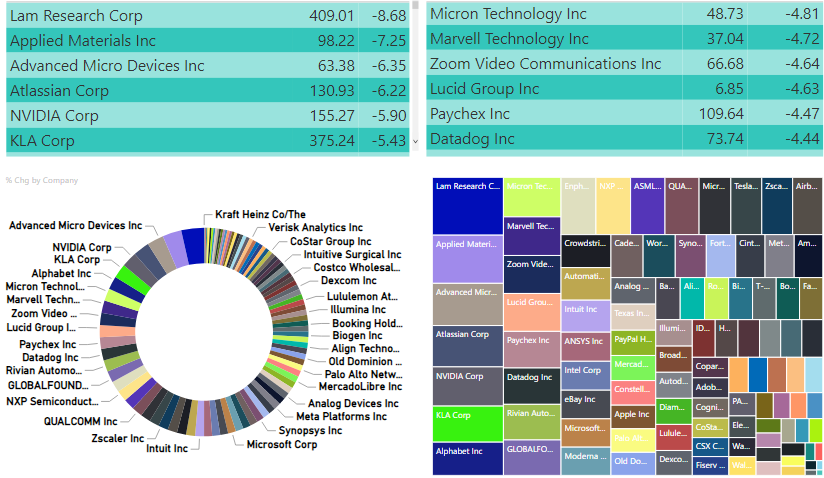Select the eBay Inc treemap tile
Viewport: 824px width, 478px height.
point(585,404)
